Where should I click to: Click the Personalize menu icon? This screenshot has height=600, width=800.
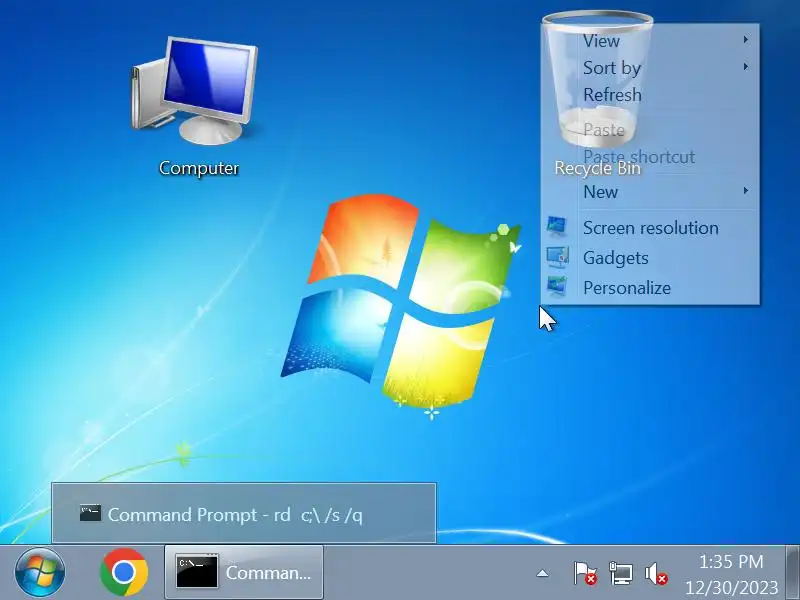pyautogui.click(x=557, y=287)
